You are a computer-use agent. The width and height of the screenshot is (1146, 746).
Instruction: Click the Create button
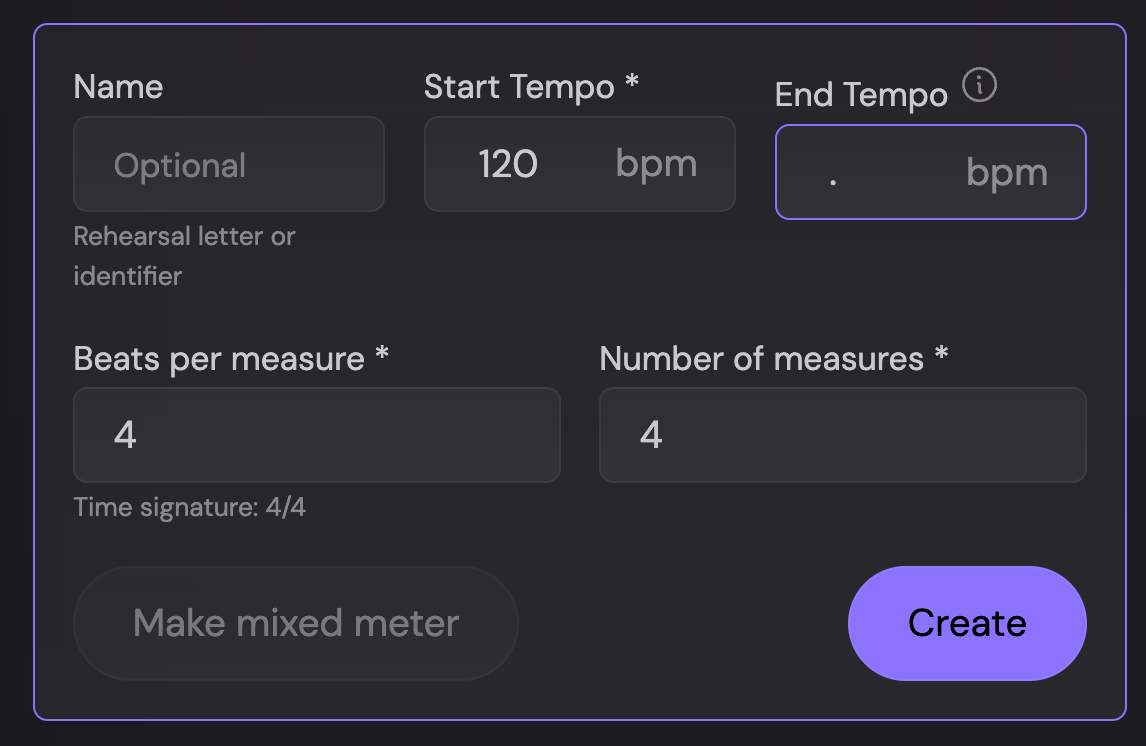tap(966, 623)
